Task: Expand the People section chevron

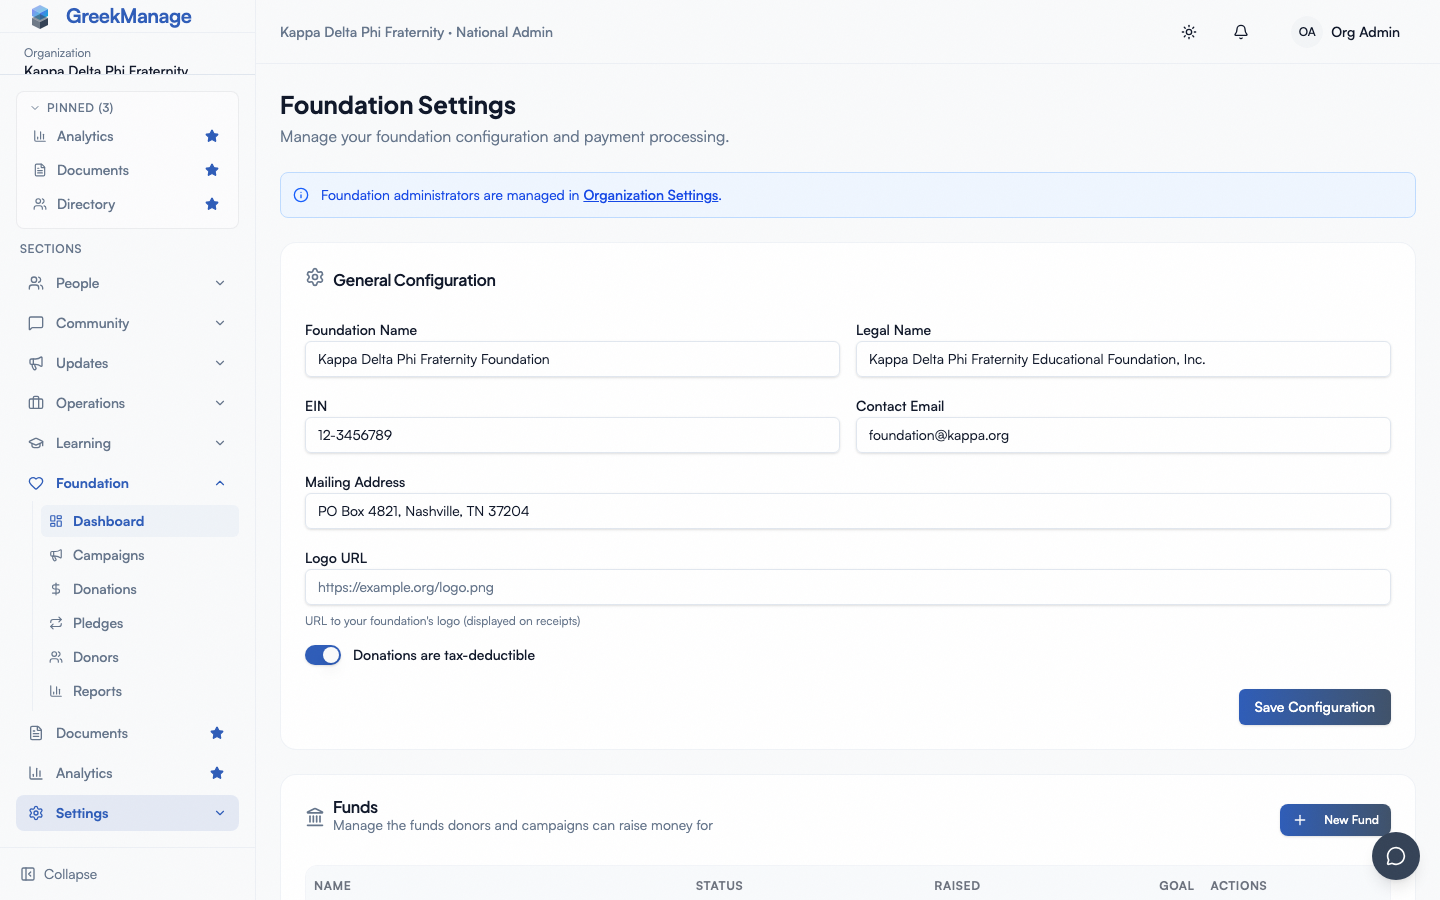Action: [220, 283]
